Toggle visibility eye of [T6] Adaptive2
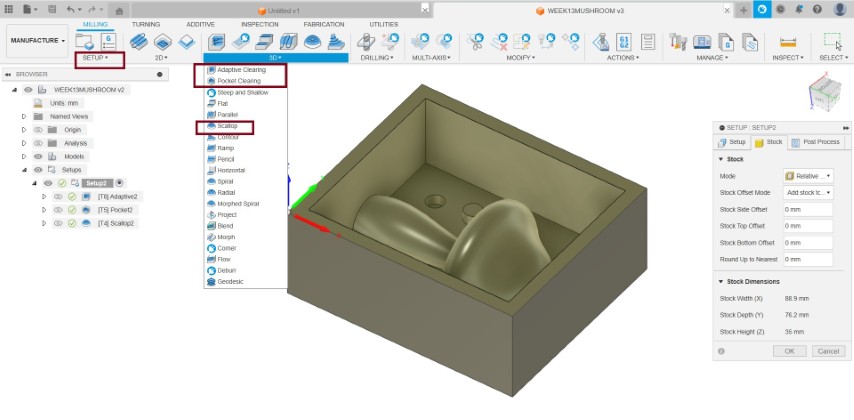The height and width of the screenshot is (420, 854). click(58, 197)
